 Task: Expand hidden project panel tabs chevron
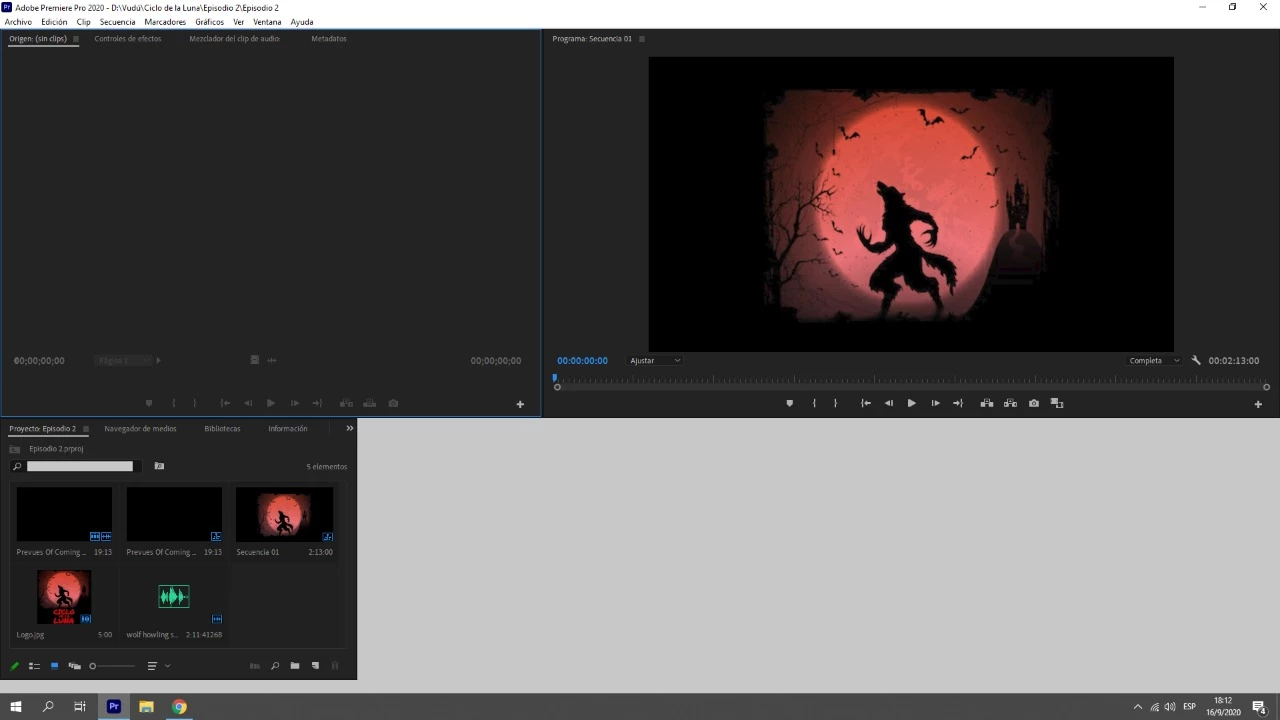[349, 428]
